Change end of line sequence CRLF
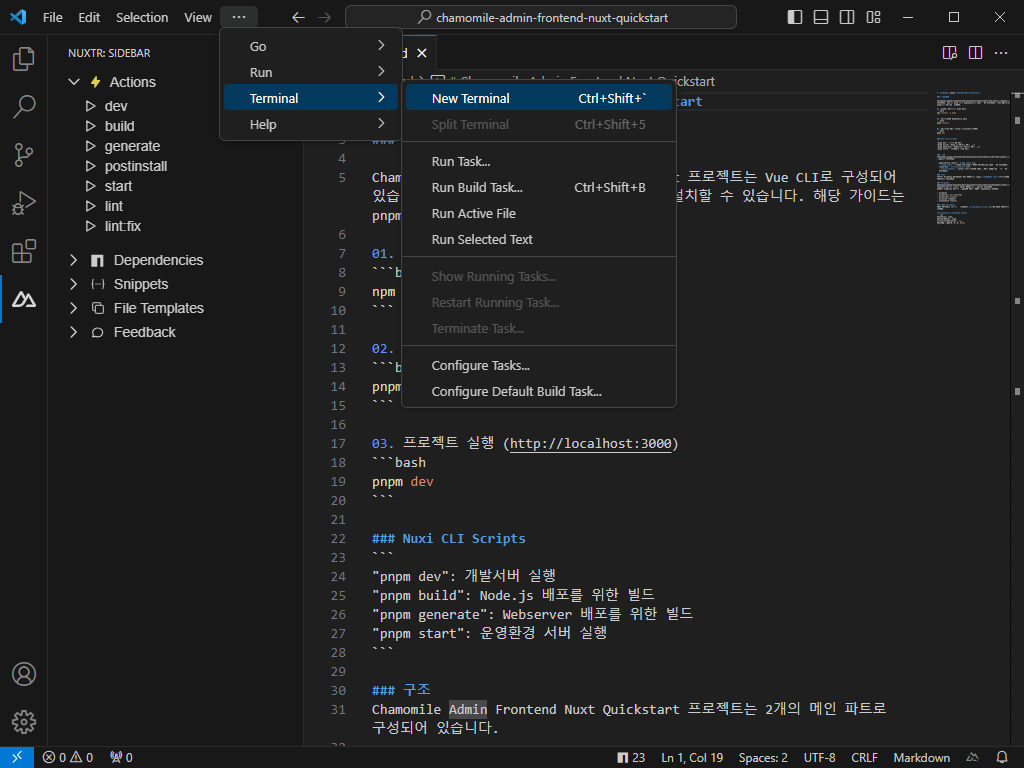 pos(864,758)
